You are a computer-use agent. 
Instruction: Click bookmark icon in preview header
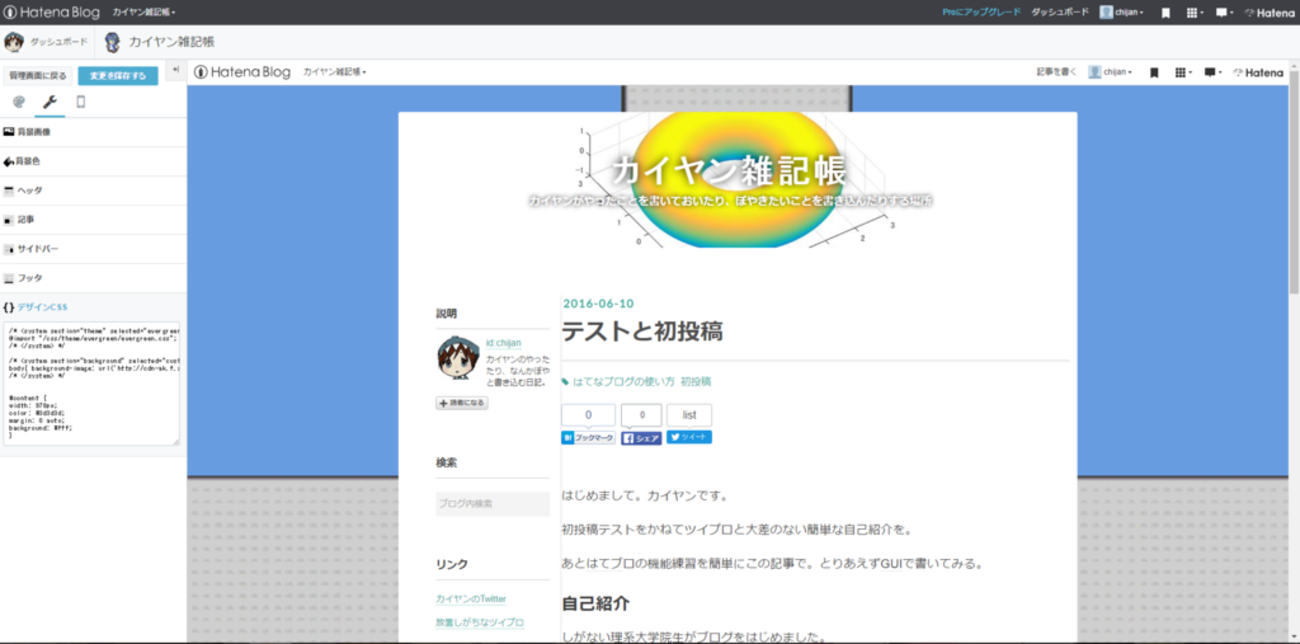coord(1154,72)
